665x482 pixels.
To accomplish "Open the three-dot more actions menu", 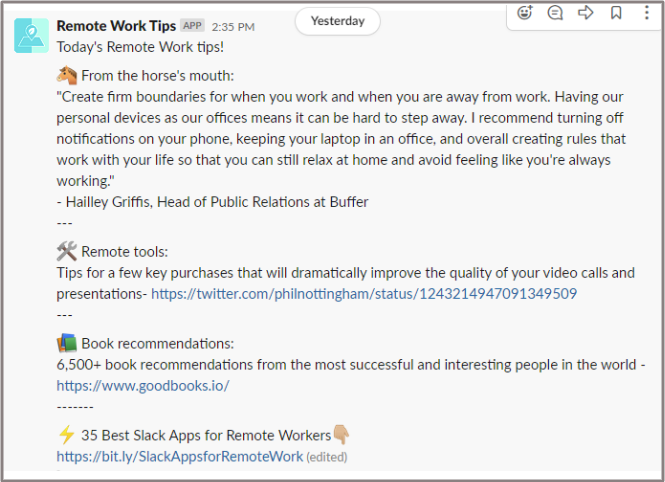I will tap(647, 13).
